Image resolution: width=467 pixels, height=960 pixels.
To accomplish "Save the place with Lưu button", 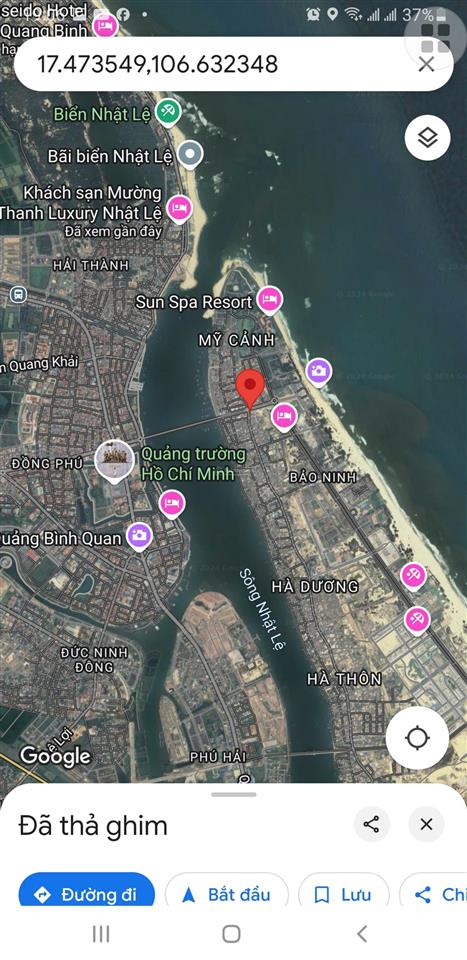I will pyautogui.click(x=343, y=894).
